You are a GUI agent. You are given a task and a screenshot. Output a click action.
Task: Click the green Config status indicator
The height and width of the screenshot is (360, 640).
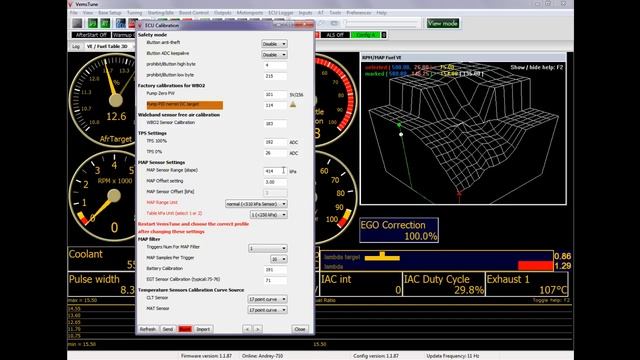(x=365, y=35)
